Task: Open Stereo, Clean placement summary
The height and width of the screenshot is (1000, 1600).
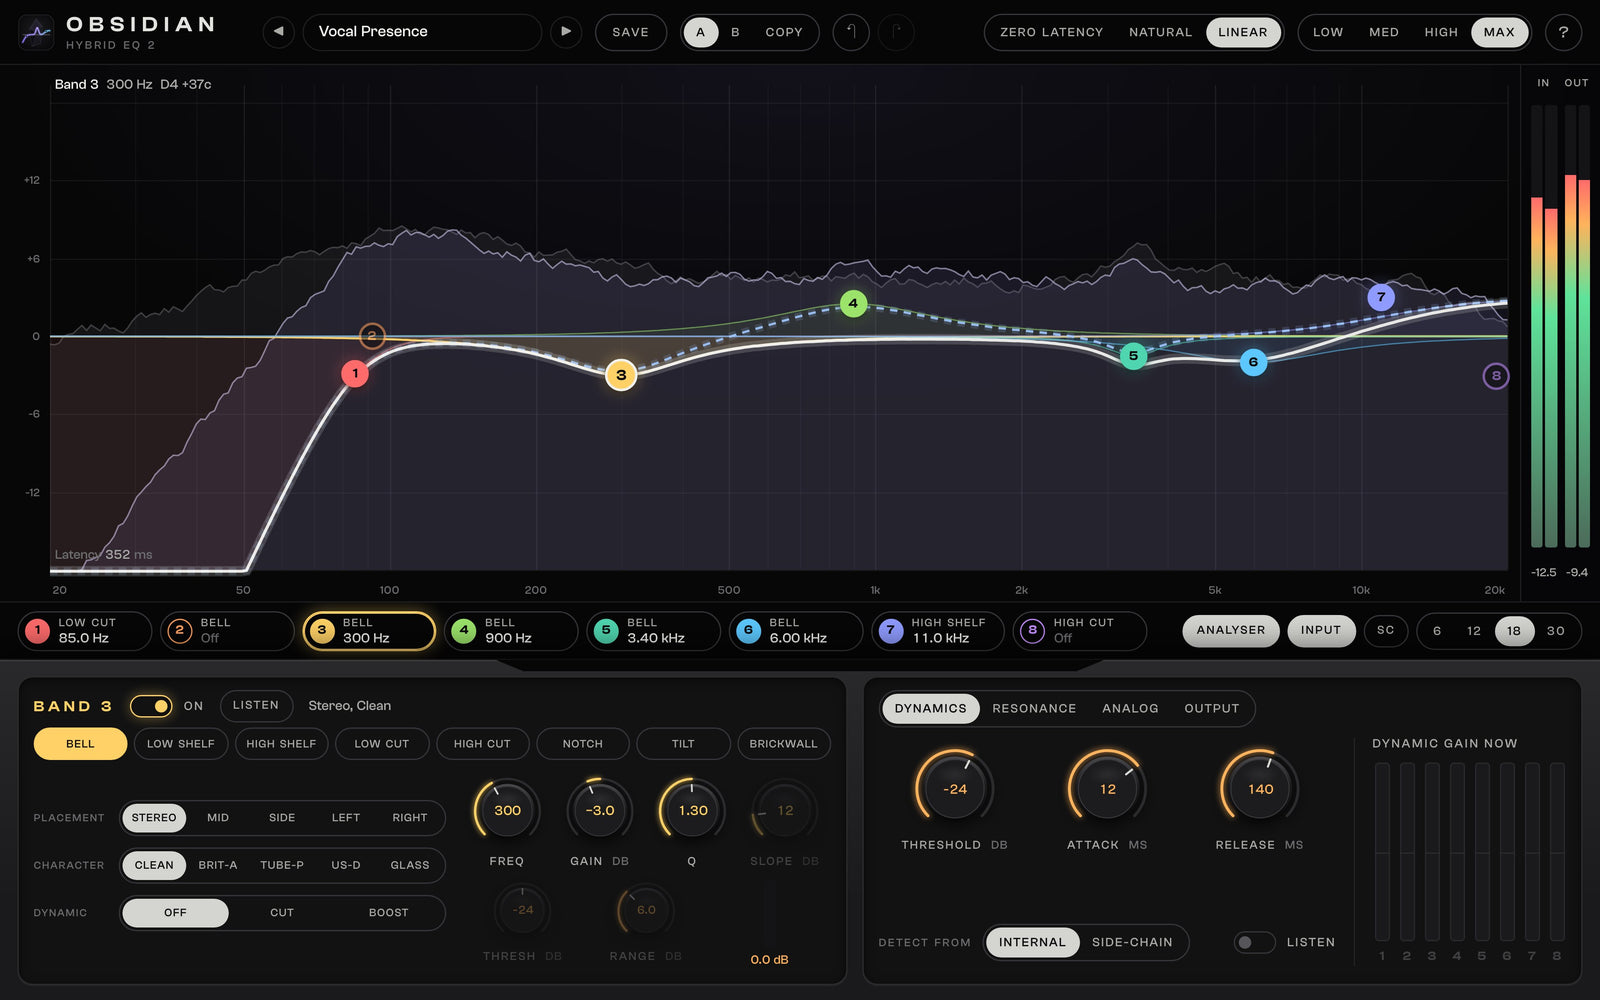Action: [x=350, y=706]
